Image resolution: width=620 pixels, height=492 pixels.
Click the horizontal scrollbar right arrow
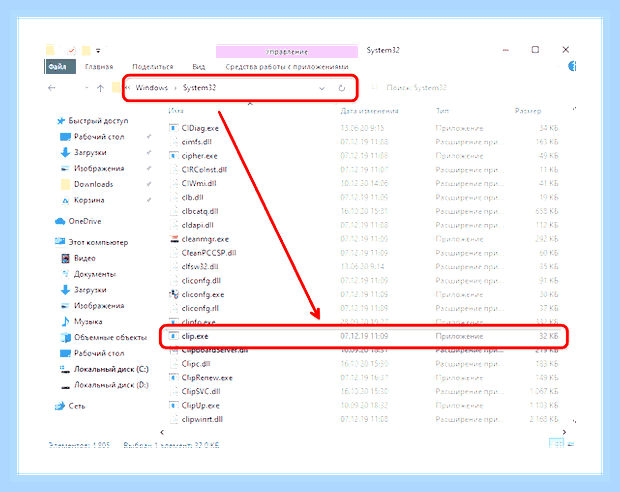(x=564, y=432)
